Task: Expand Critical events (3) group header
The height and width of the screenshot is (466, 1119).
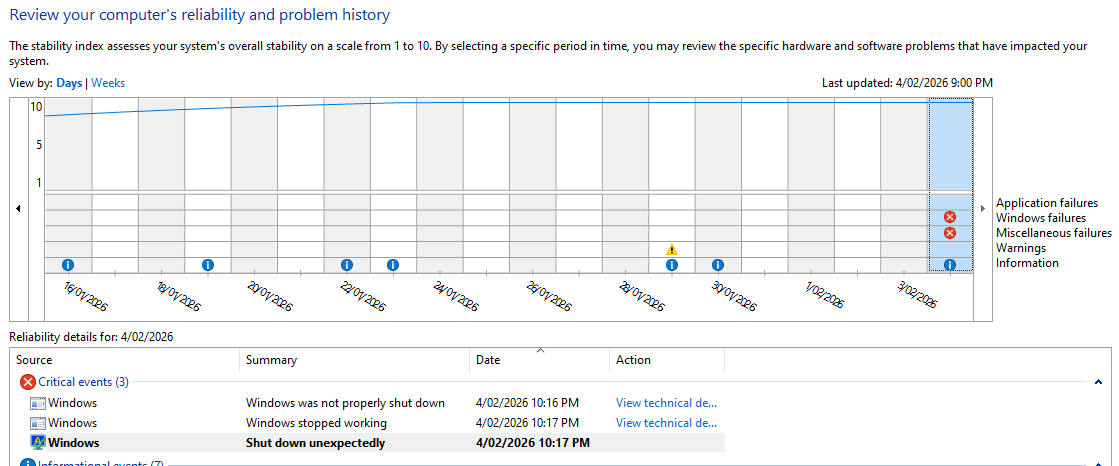Action: 83,382
